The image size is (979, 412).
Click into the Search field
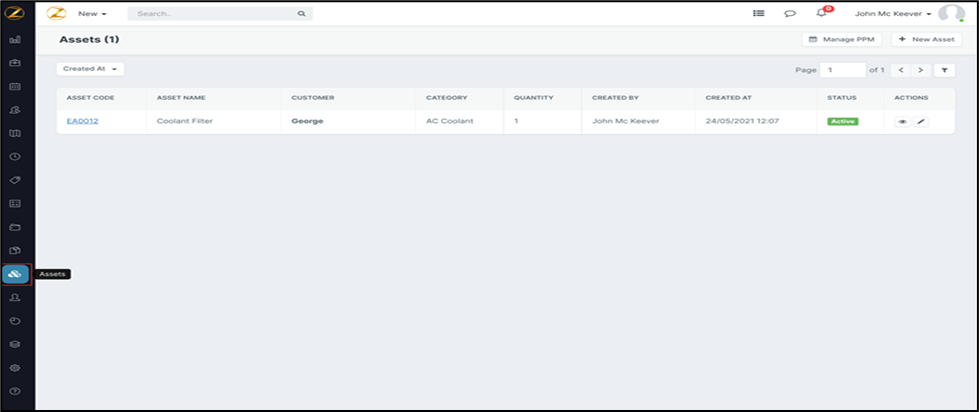point(220,13)
